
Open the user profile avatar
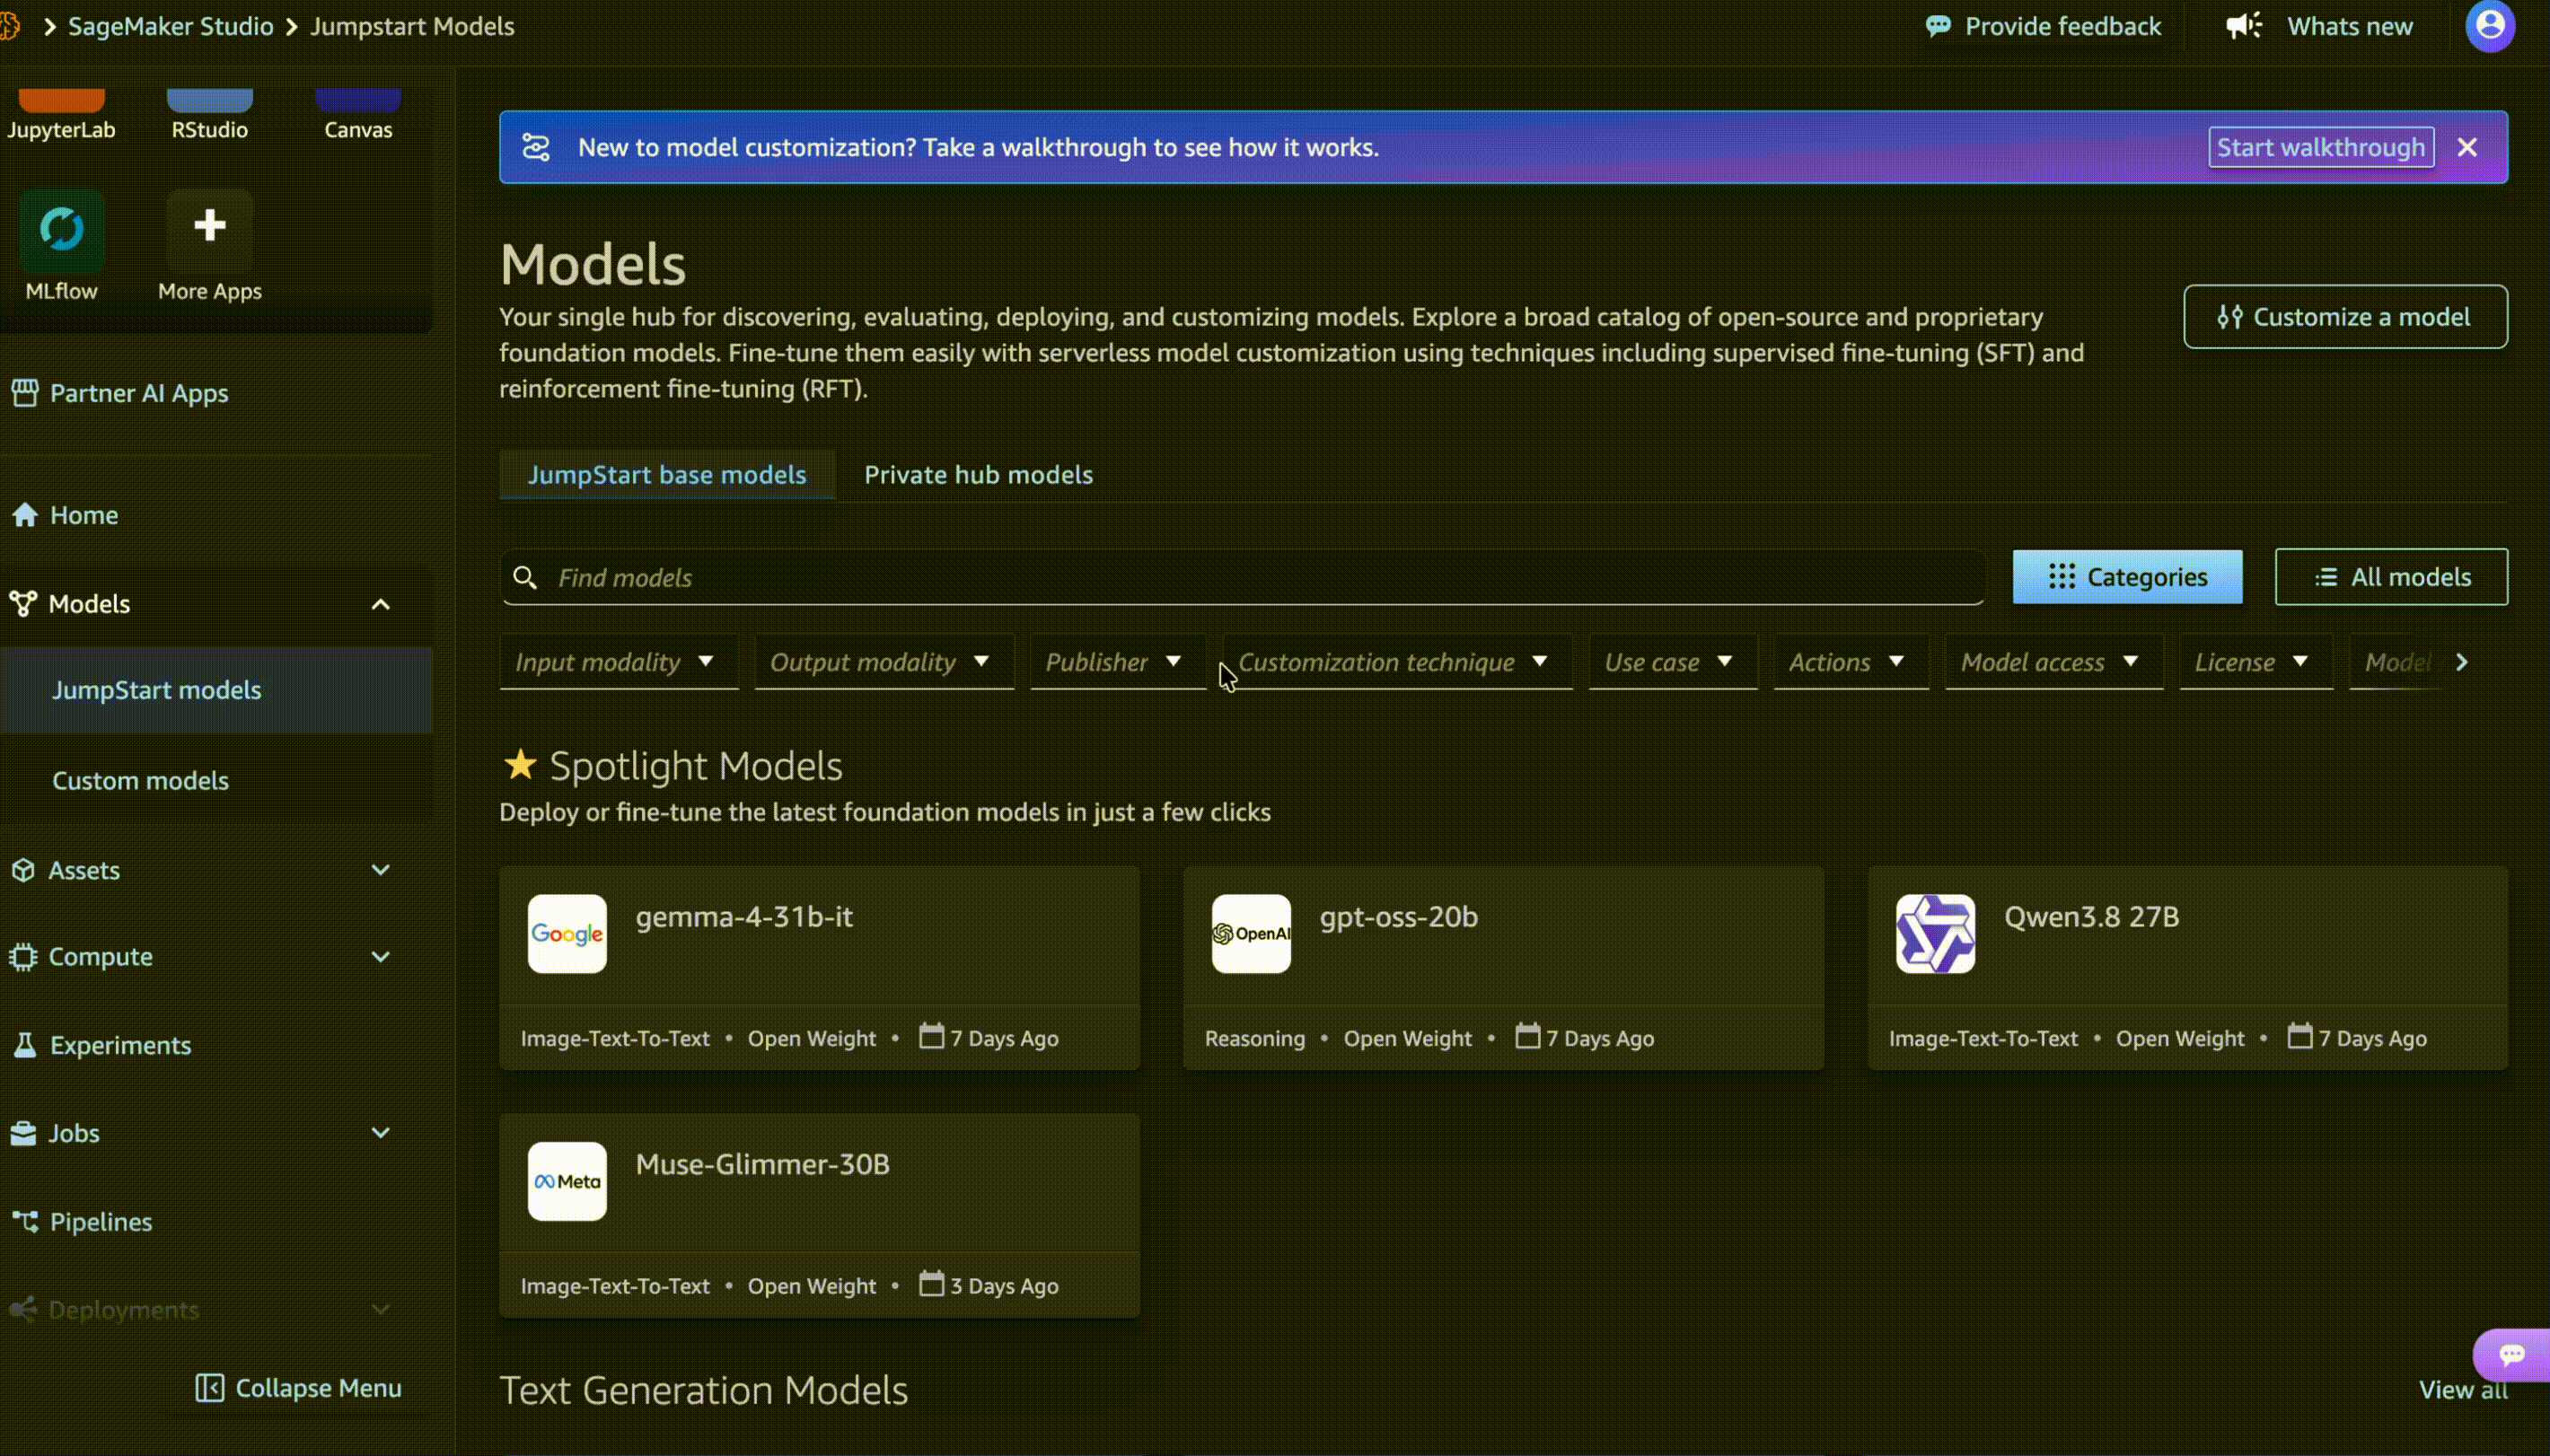coord(2490,25)
